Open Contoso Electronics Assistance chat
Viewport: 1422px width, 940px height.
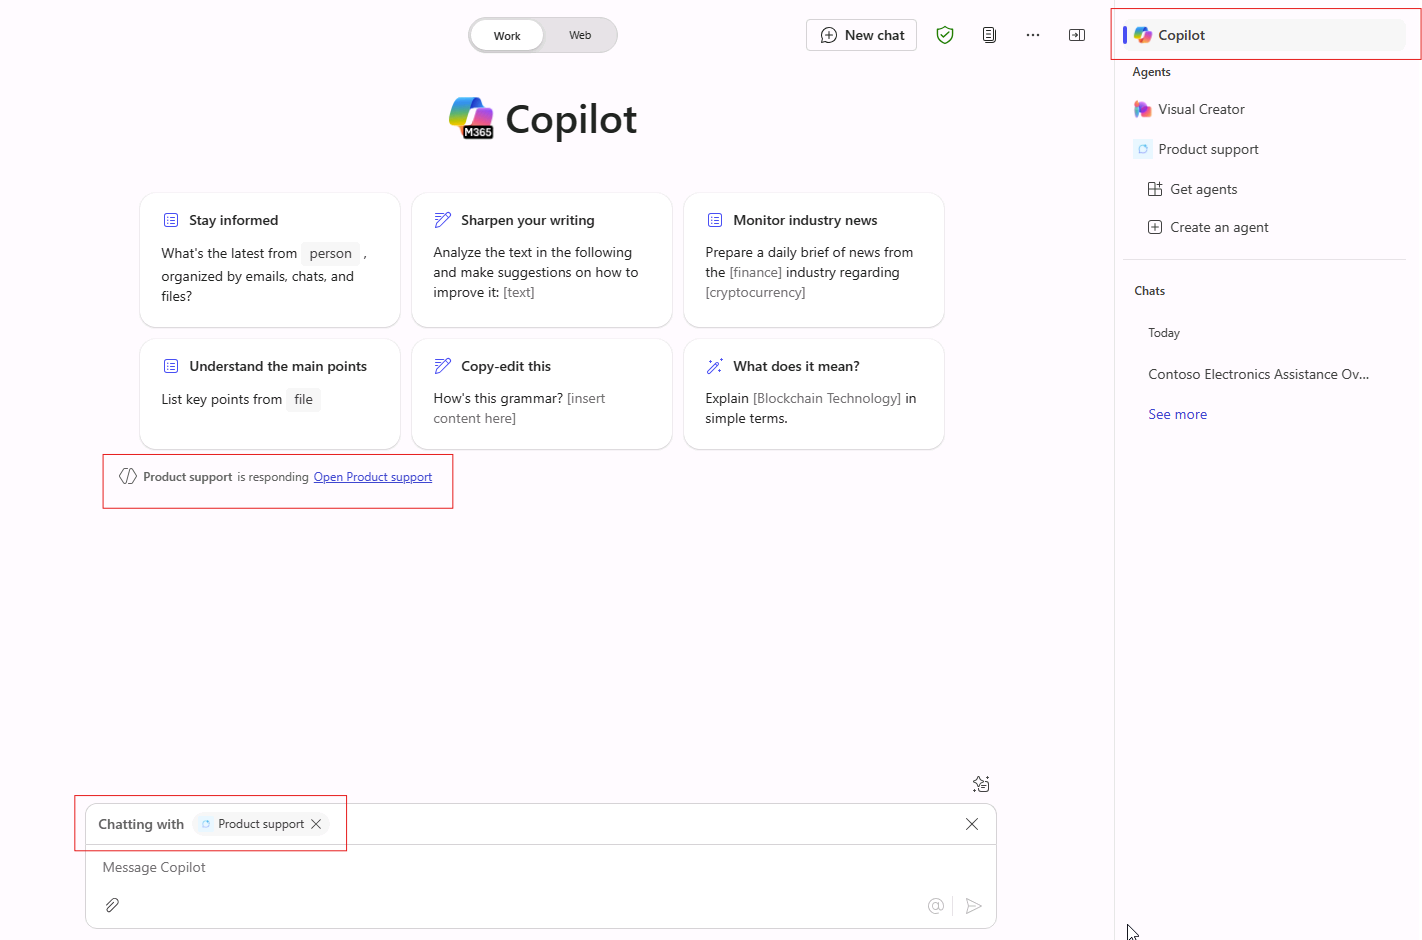pyautogui.click(x=1258, y=374)
